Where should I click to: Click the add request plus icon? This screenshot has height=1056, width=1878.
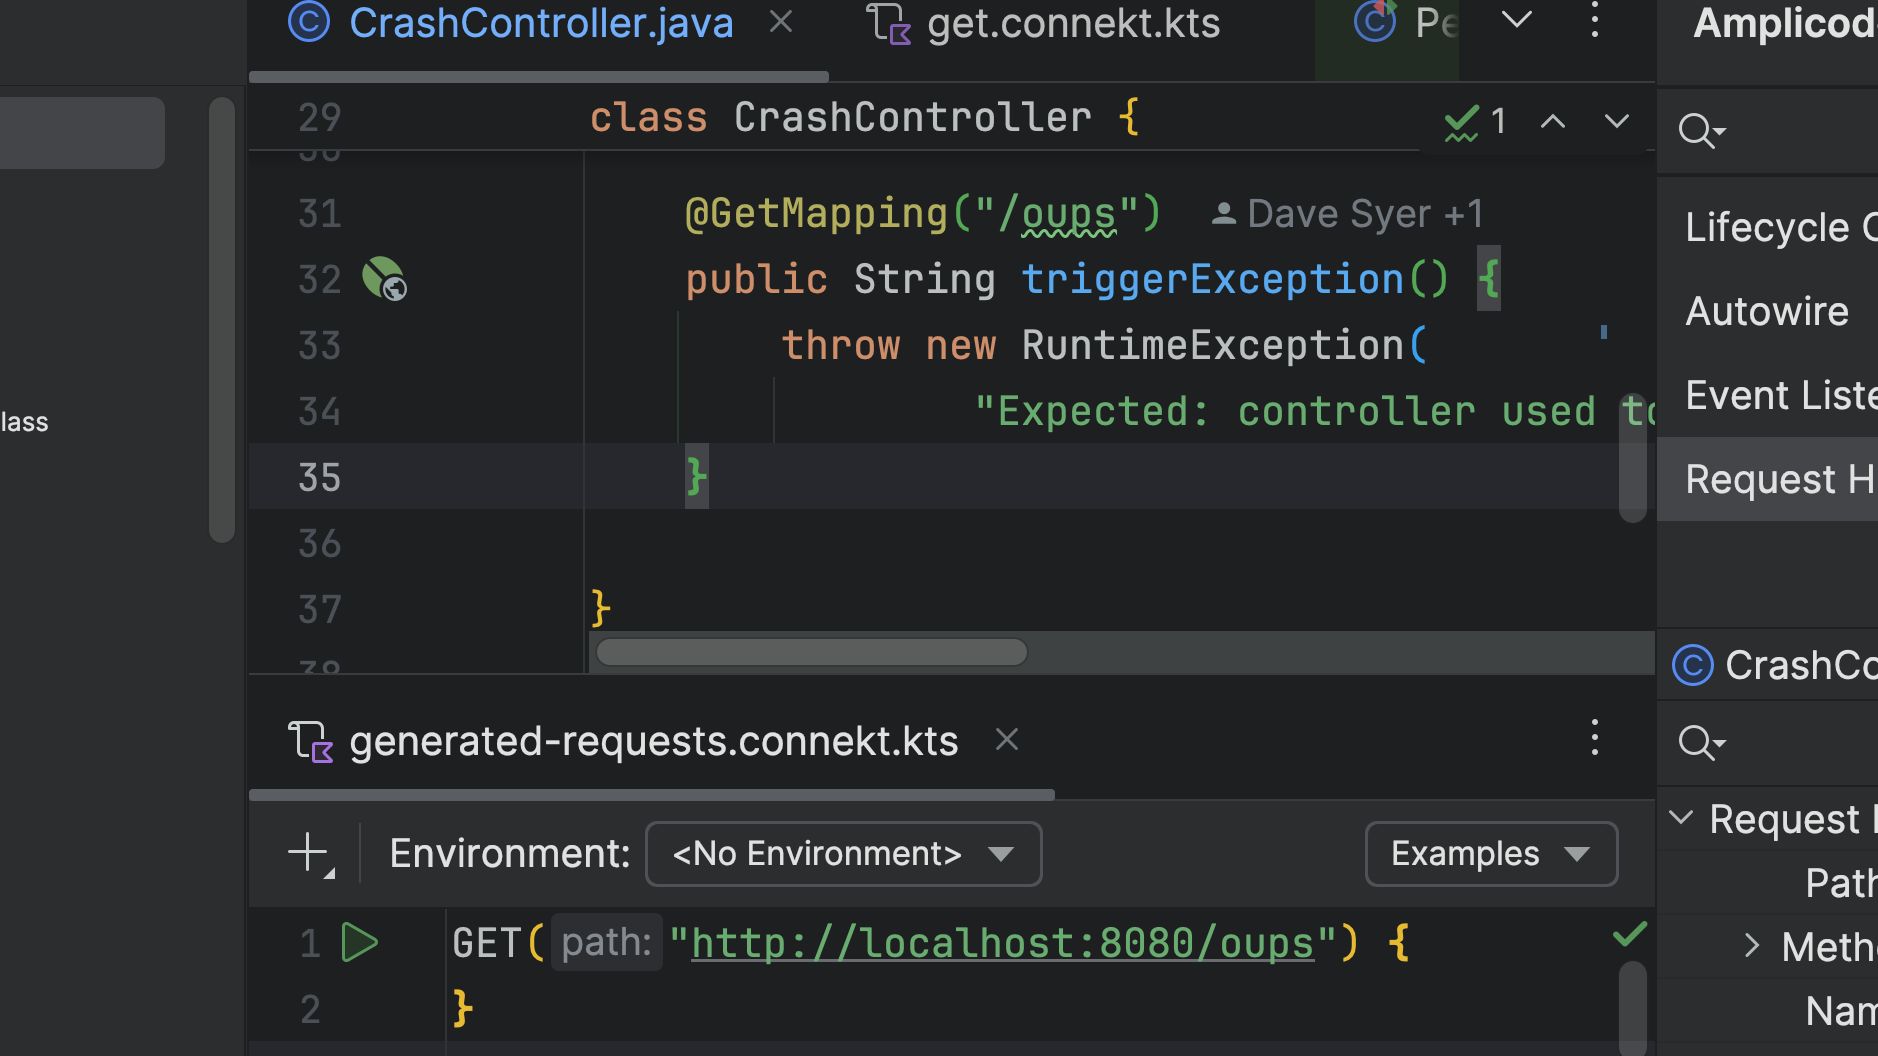[x=309, y=854]
